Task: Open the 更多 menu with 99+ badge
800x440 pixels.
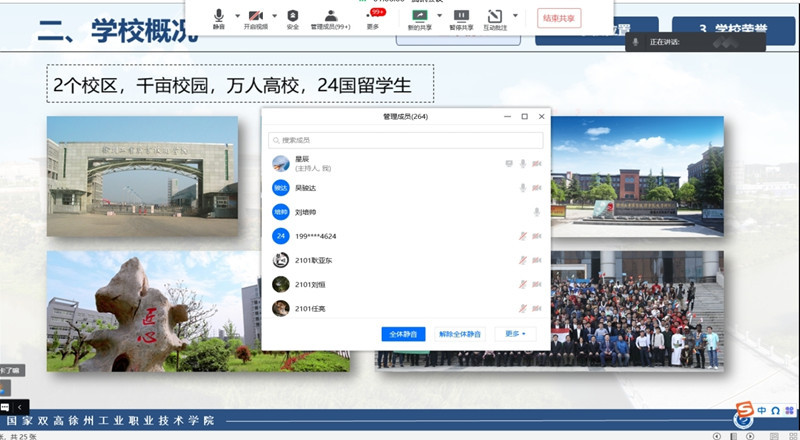Action: click(x=373, y=17)
